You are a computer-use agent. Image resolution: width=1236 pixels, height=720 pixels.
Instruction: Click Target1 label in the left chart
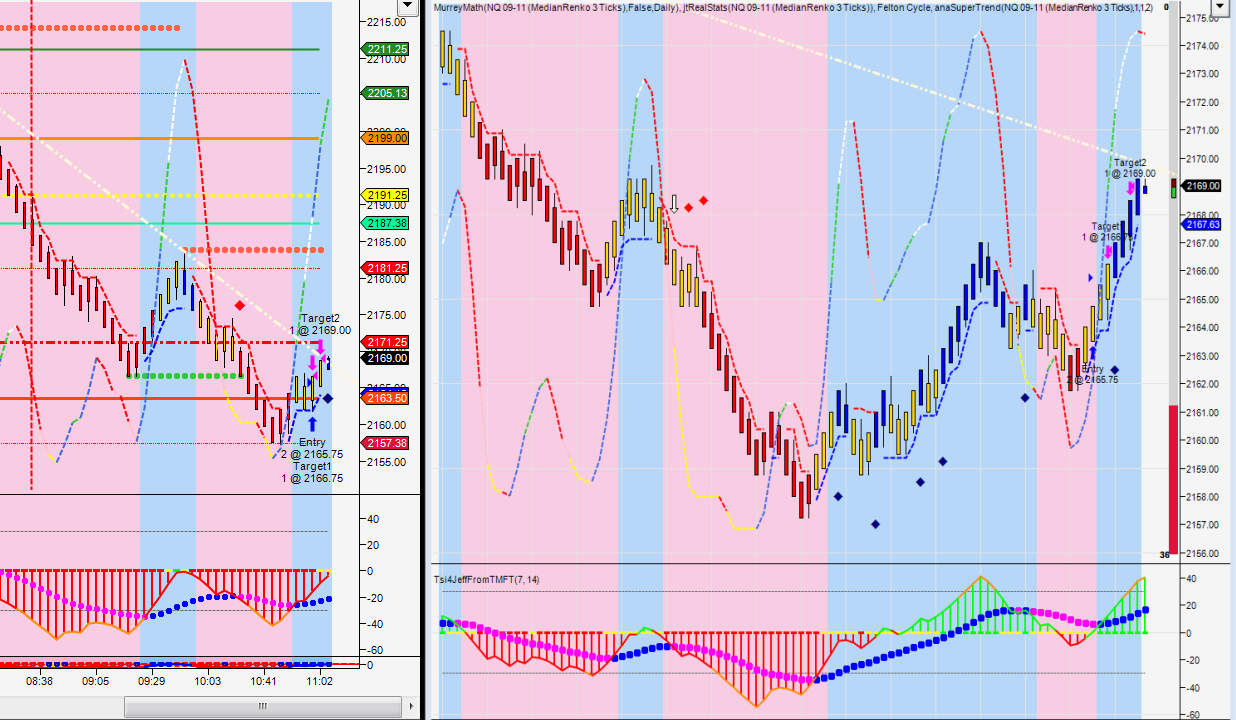(x=312, y=466)
